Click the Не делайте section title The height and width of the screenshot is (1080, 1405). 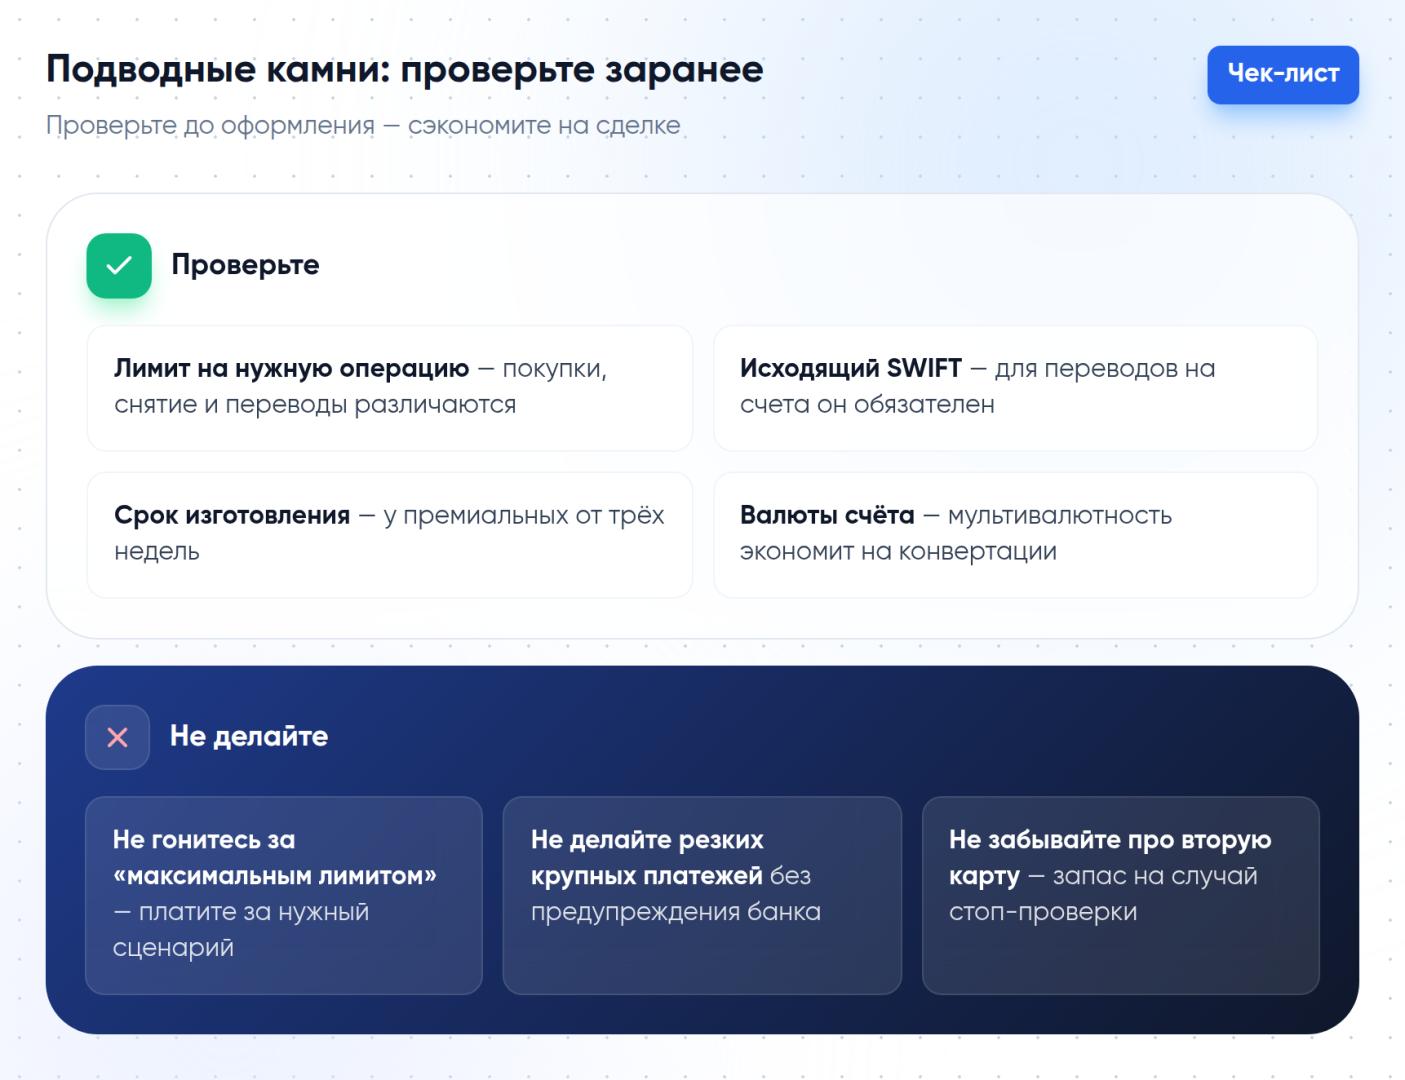249,736
